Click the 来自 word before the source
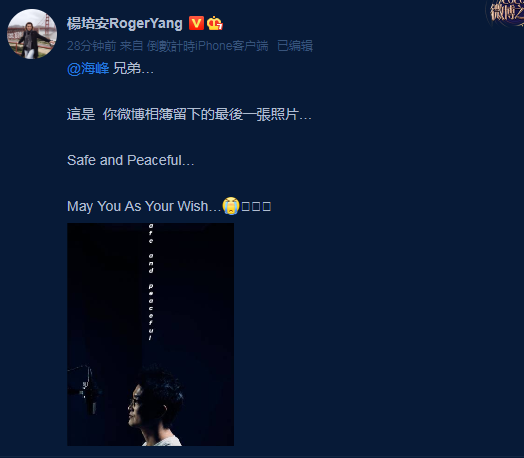Image resolution: width=524 pixels, height=458 pixels. (x=131, y=46)
